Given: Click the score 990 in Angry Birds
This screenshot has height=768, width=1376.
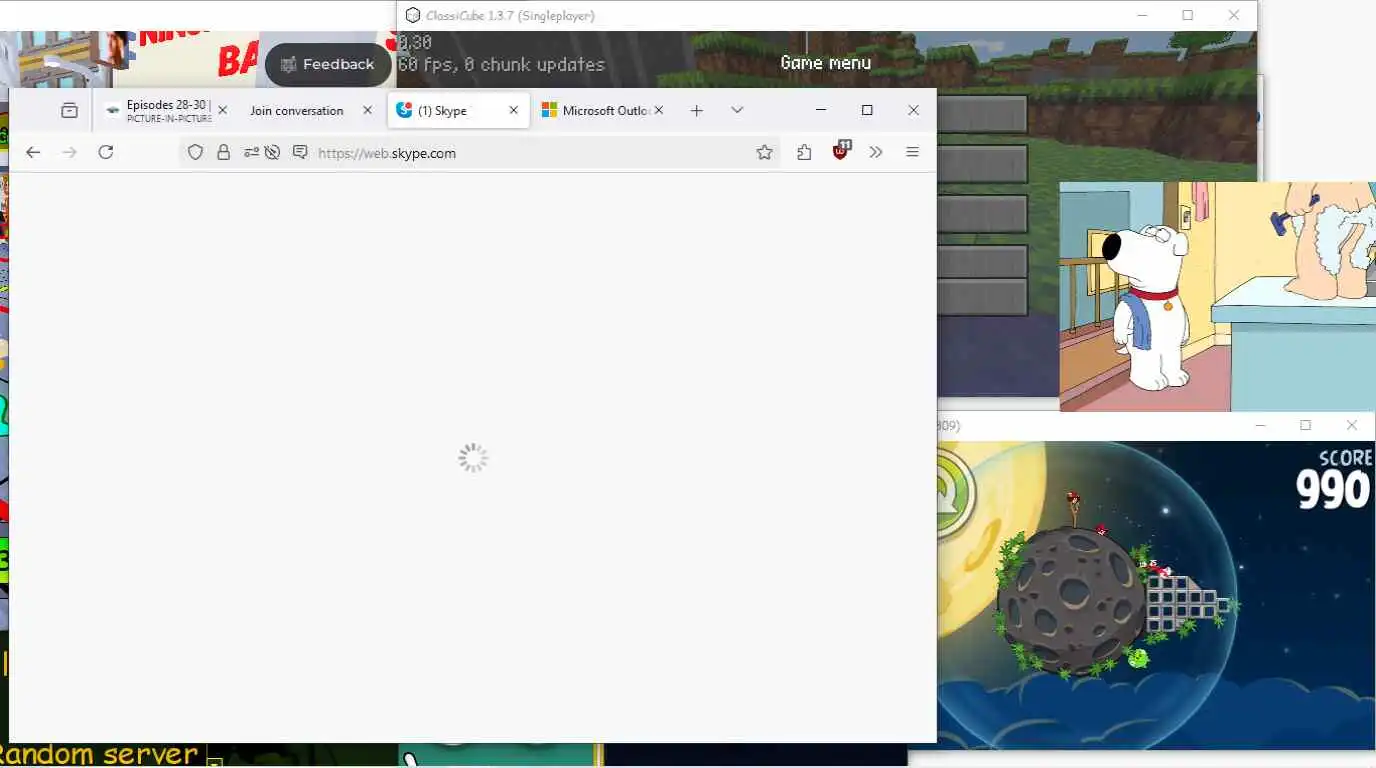Looking at the screenshot, I should pyautogui.click(x=1334, y=488).
